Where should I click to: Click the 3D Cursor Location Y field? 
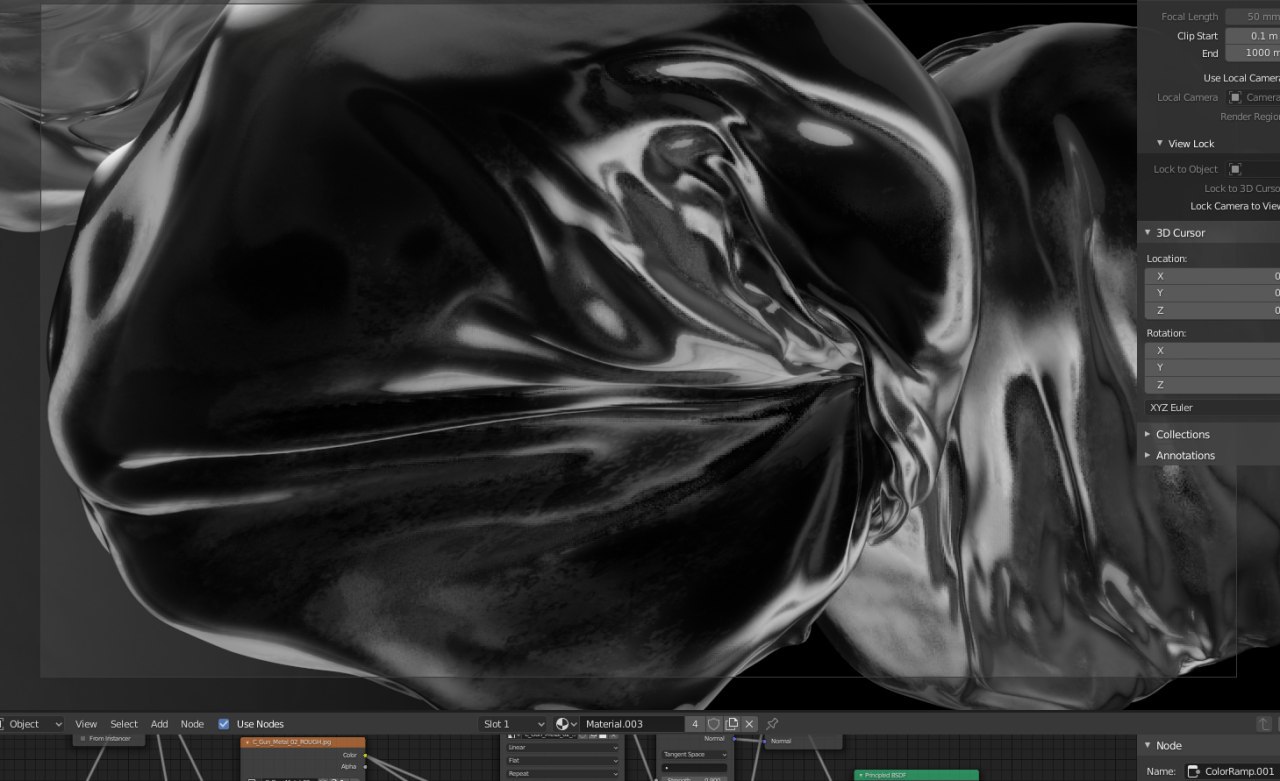(x=1212, y=293)
